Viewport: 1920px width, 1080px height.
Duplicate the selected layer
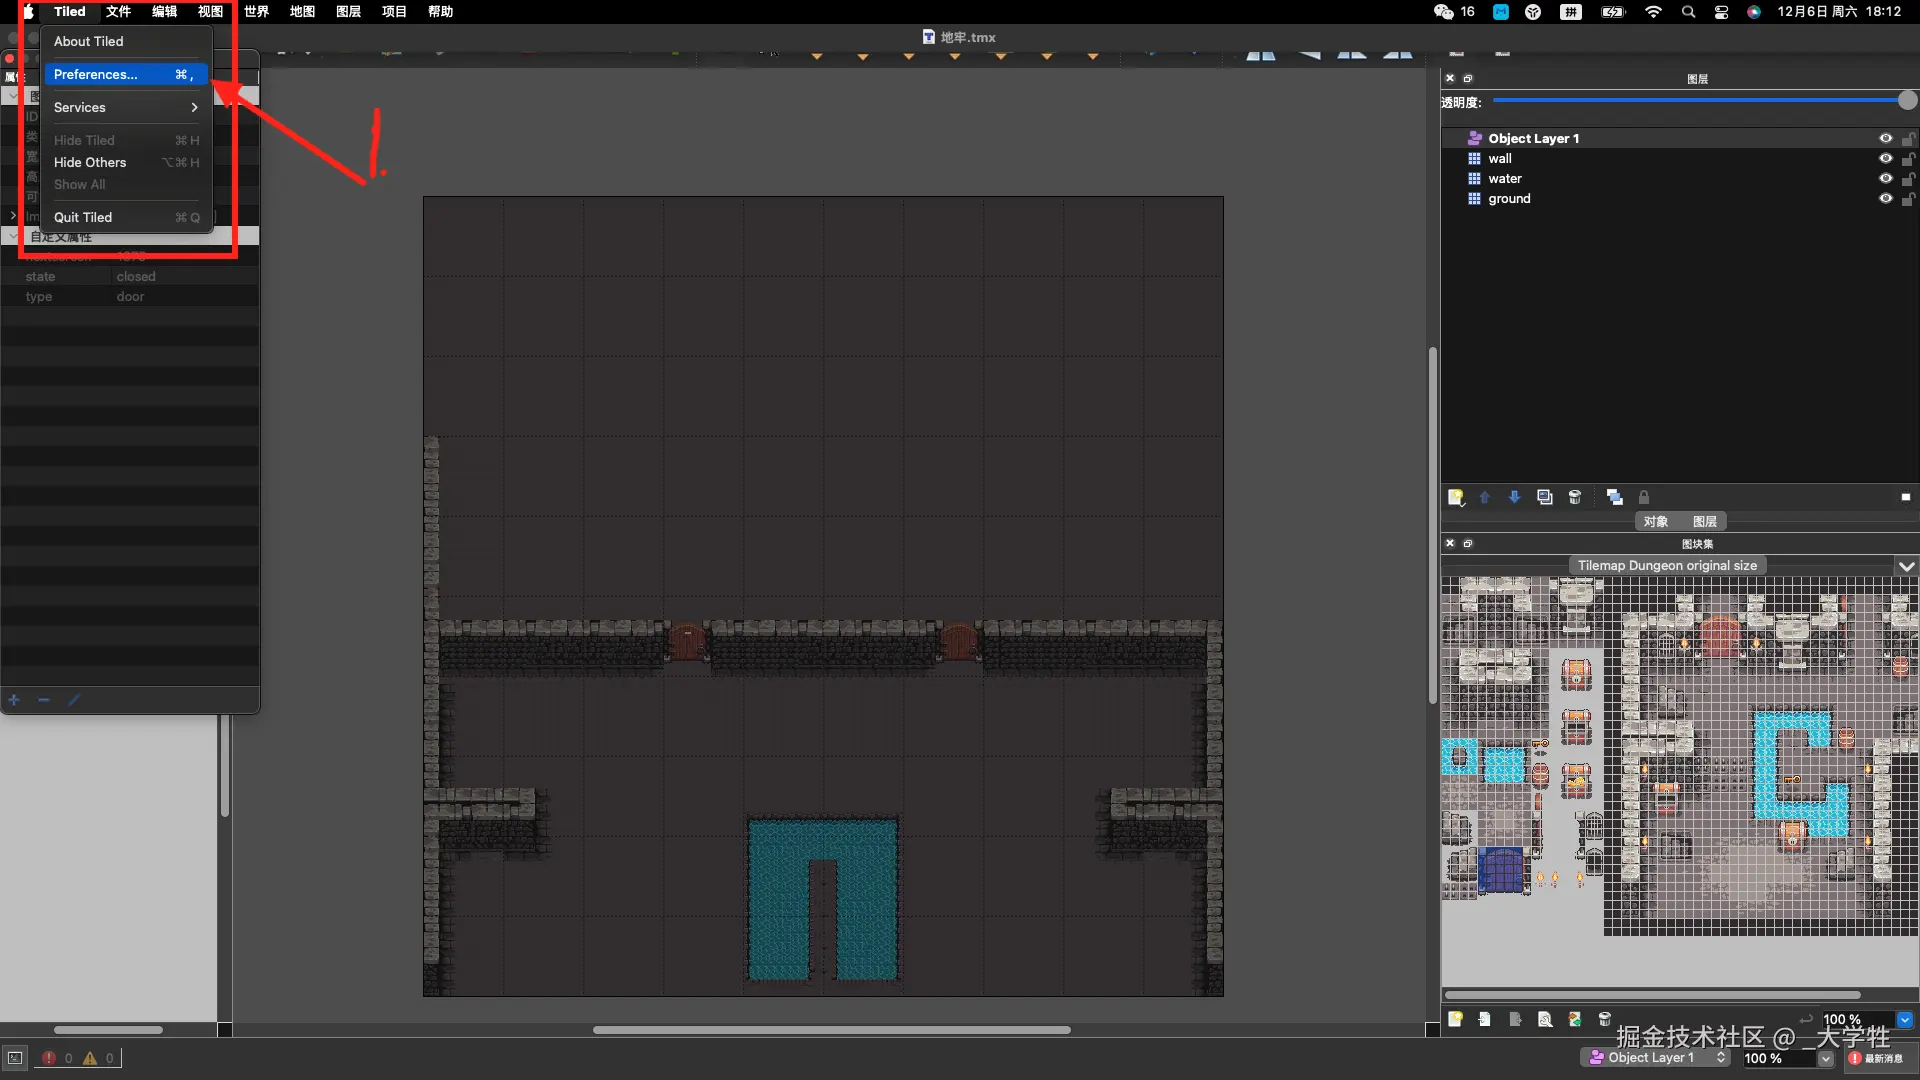pyautogui.click(x=1545, y=497)
